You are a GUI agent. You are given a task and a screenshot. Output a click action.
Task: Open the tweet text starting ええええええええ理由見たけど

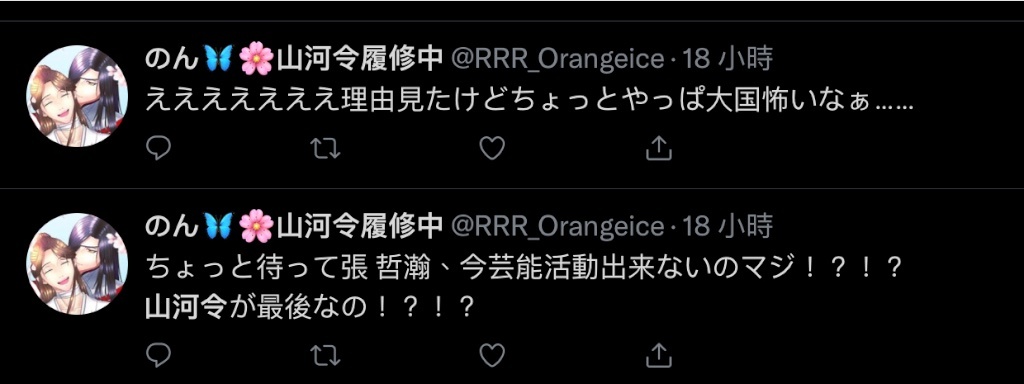point(528,101)
